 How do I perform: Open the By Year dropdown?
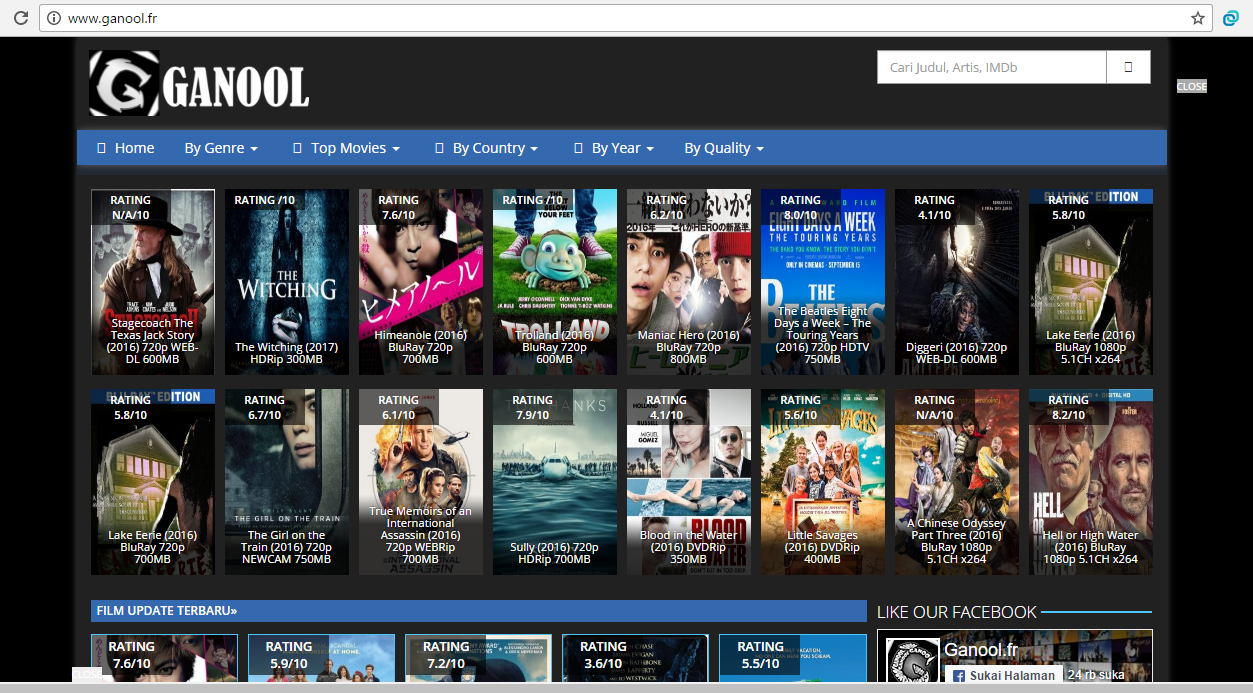(614, 148)
